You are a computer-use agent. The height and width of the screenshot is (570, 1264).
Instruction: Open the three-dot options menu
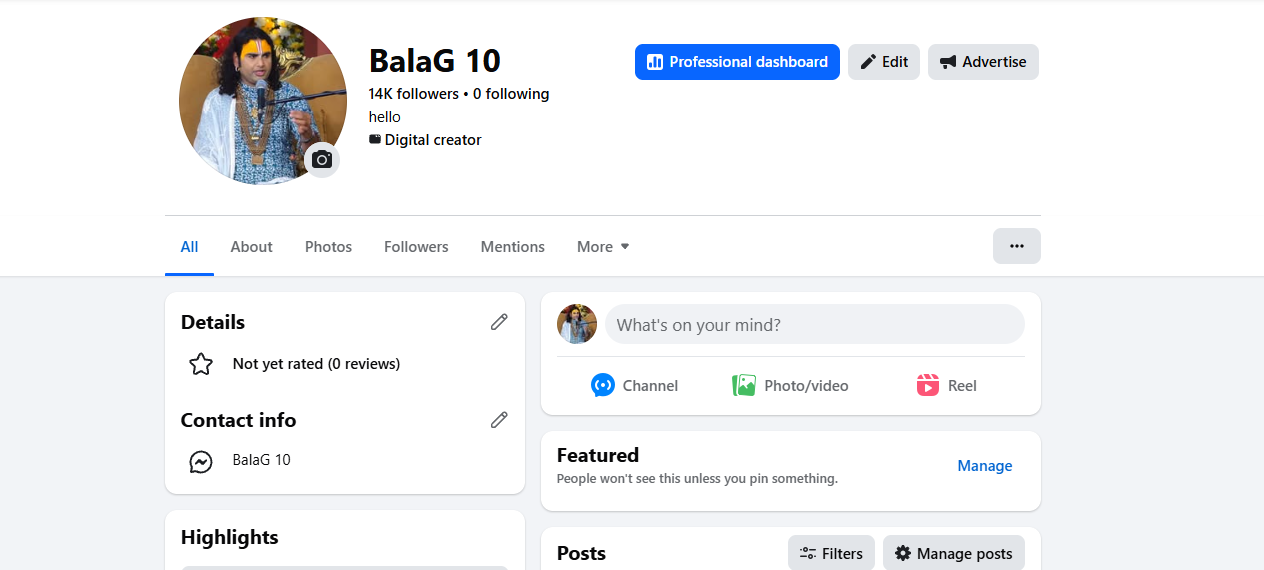pos(1016,246)
